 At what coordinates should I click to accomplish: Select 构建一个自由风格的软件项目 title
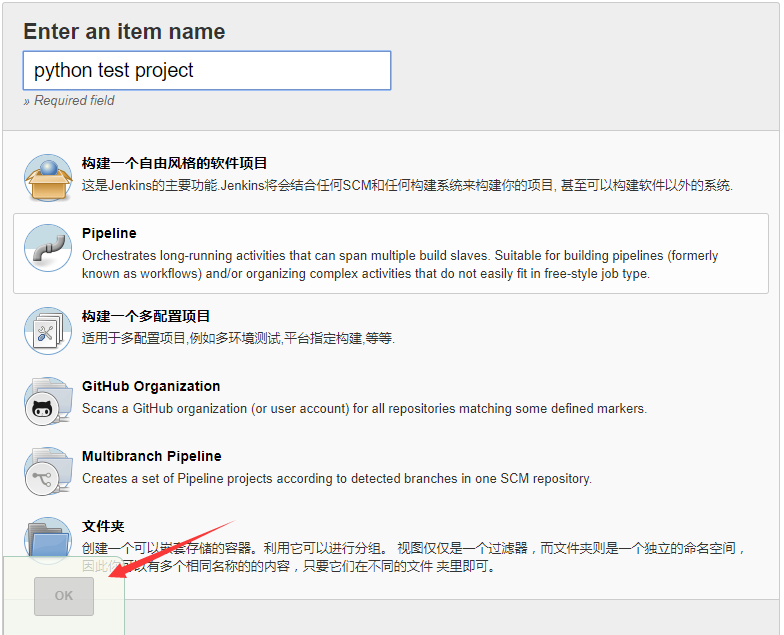(x=174, y=163)
